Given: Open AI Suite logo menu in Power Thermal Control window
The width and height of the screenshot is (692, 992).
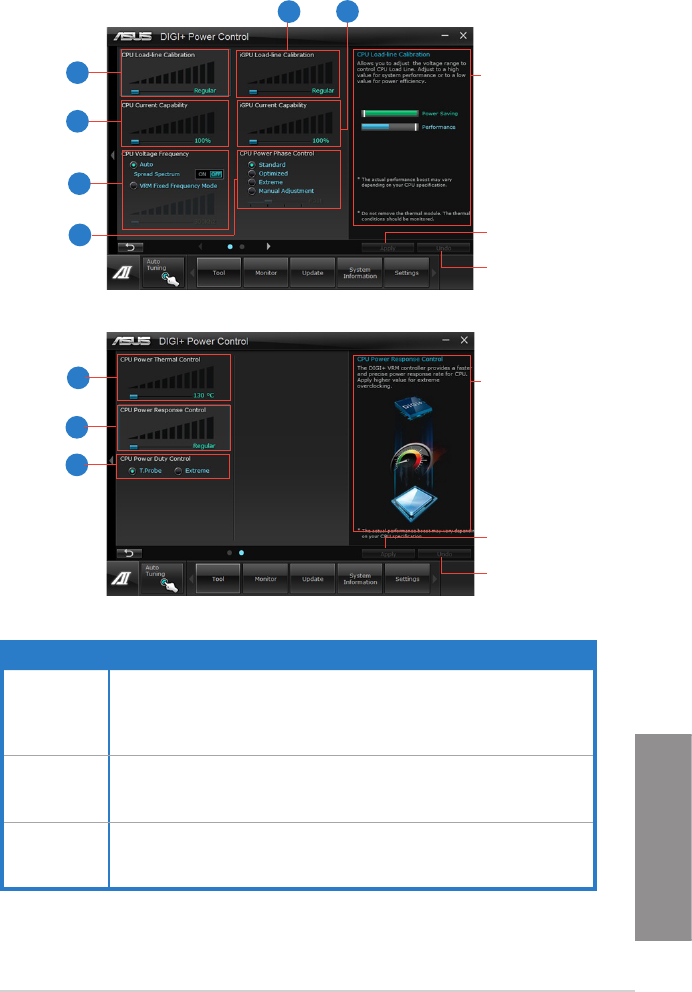Looking at the screenshot, I should (x=123, y=578).
